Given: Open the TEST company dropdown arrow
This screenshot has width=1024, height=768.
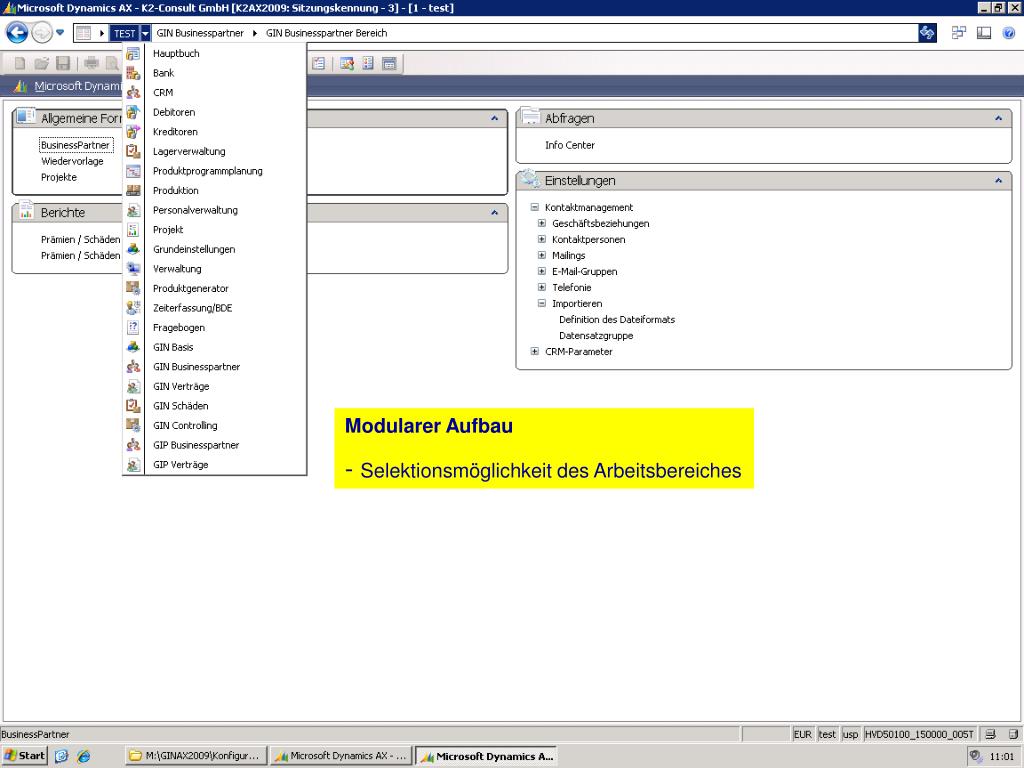Looking at the screenshot, I should point(145,33).
